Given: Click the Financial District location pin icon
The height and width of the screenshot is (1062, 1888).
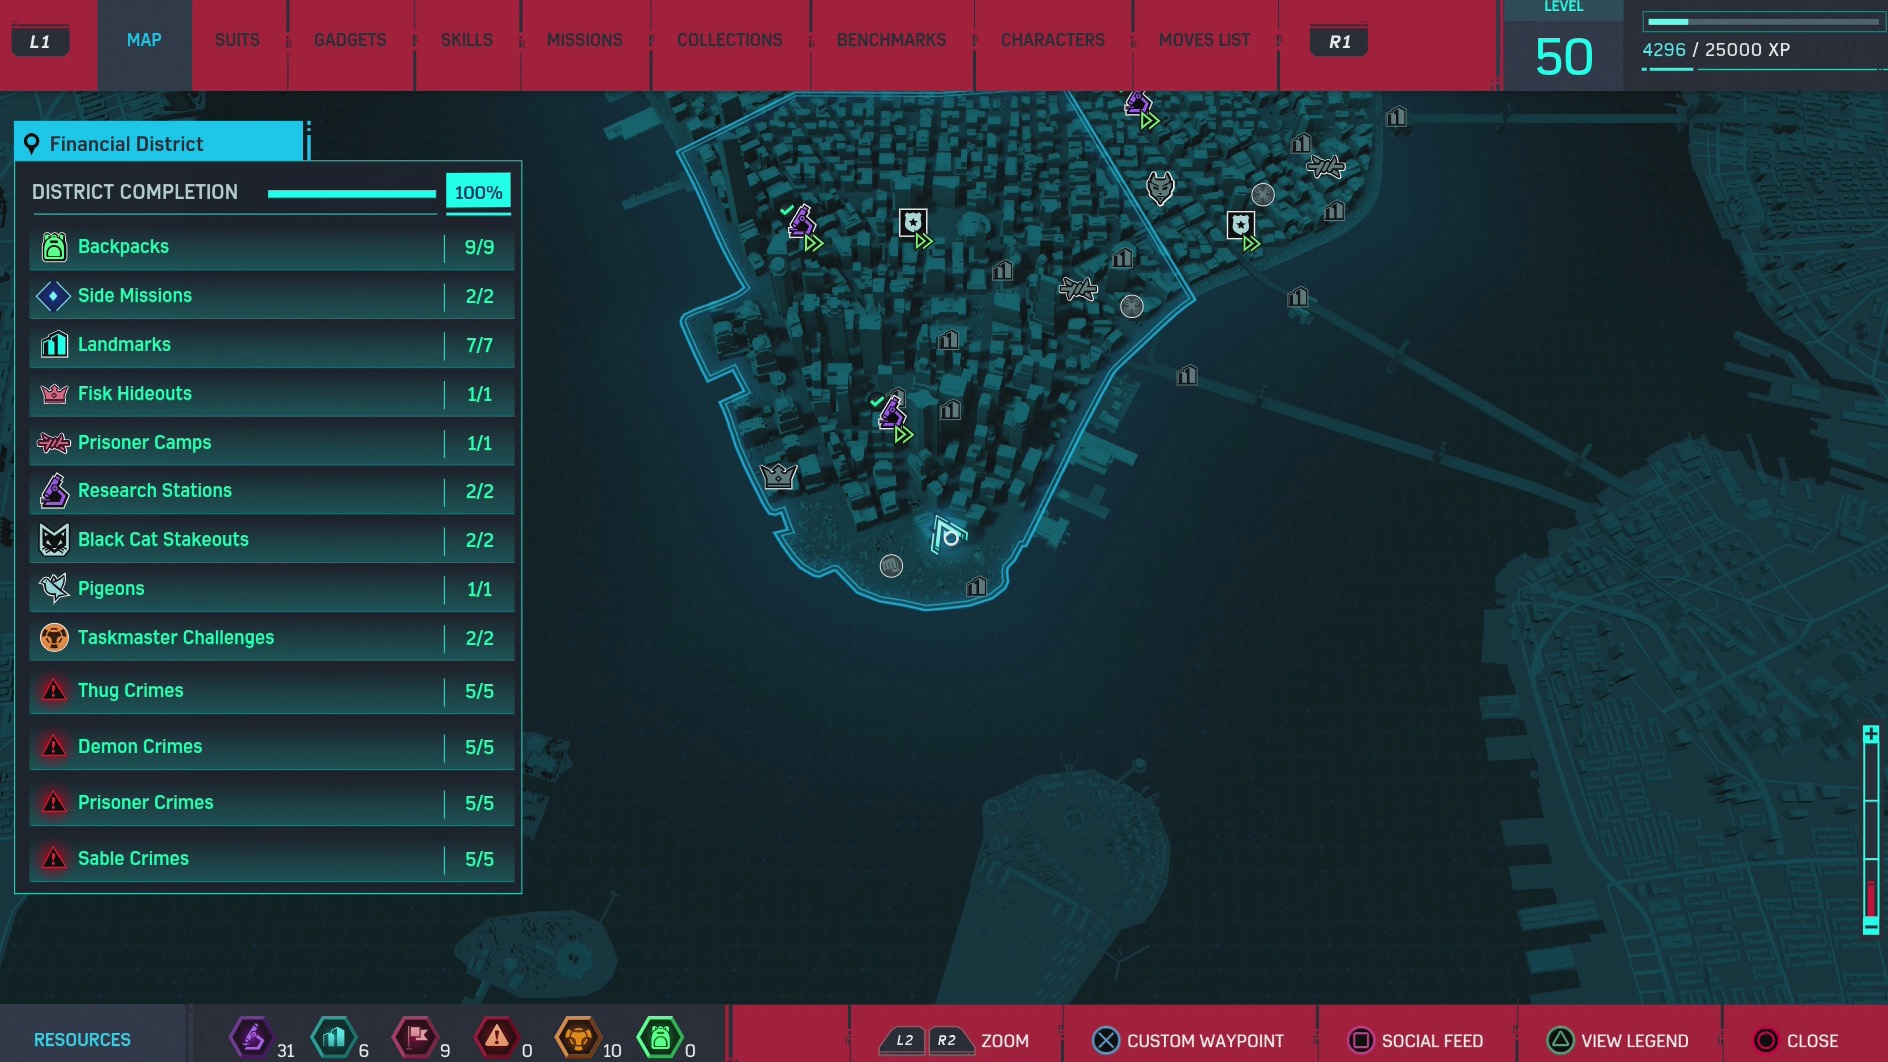Looking at the screenshot, I should 32,145.
